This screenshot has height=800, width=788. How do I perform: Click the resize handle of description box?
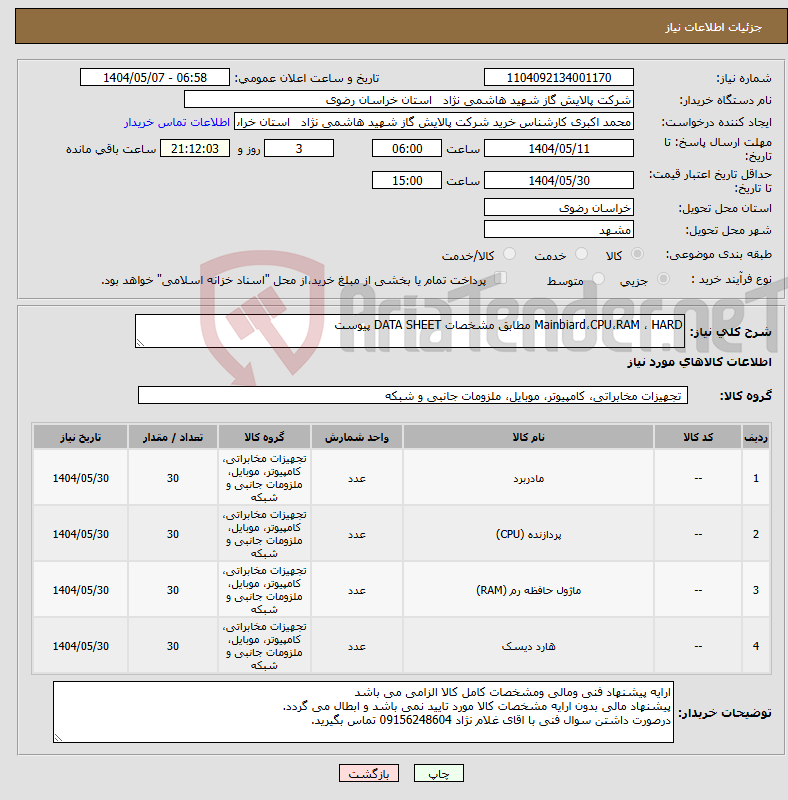coord(140,343)
